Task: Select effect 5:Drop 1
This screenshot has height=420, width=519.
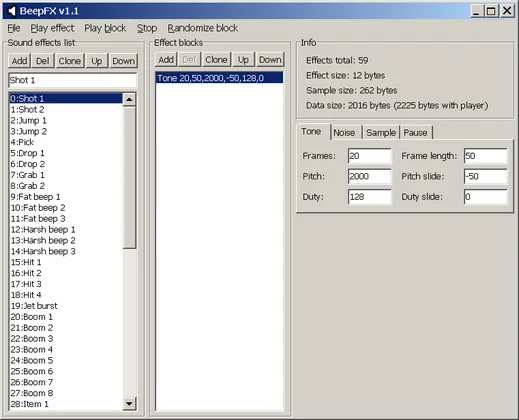Action: tap(66, 153)
